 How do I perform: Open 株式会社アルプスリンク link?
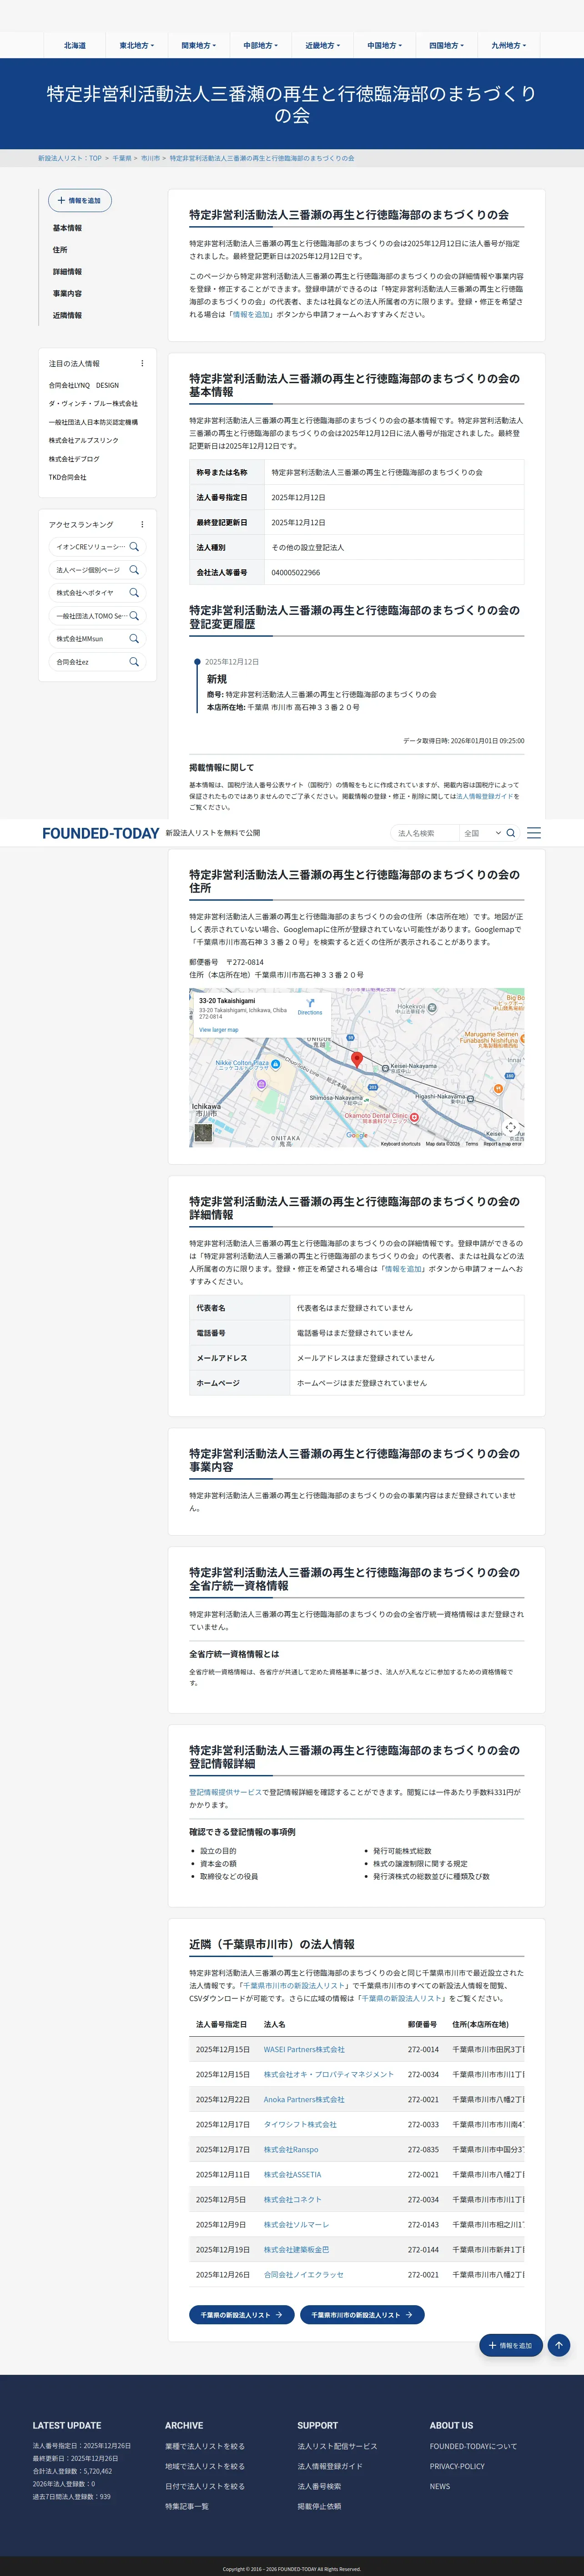pos(84,441)
